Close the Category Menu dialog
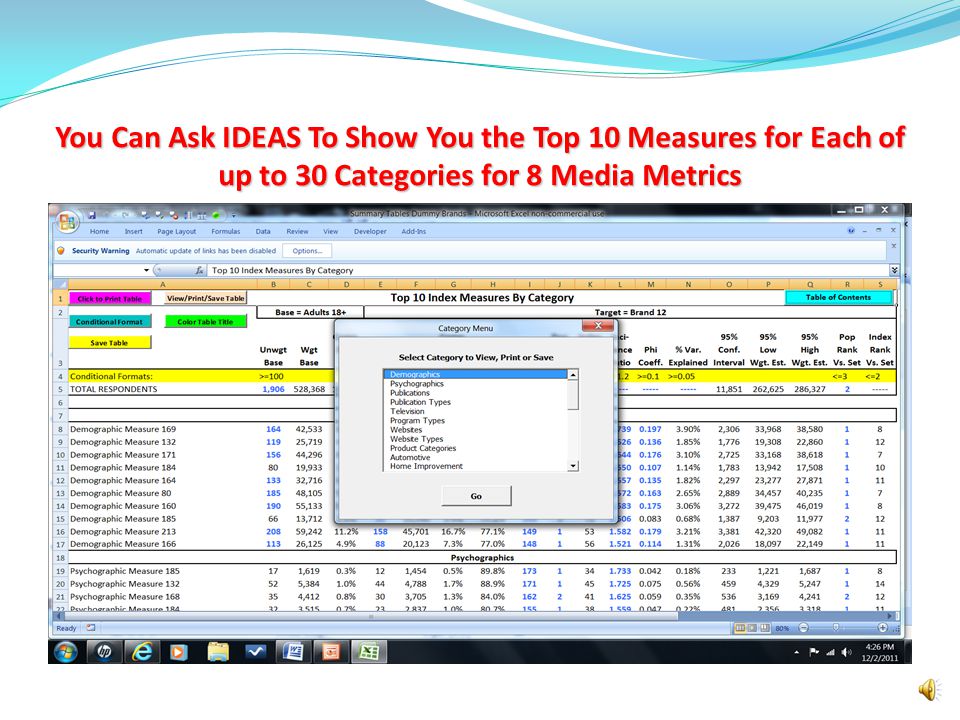 (x=598, y=326)
